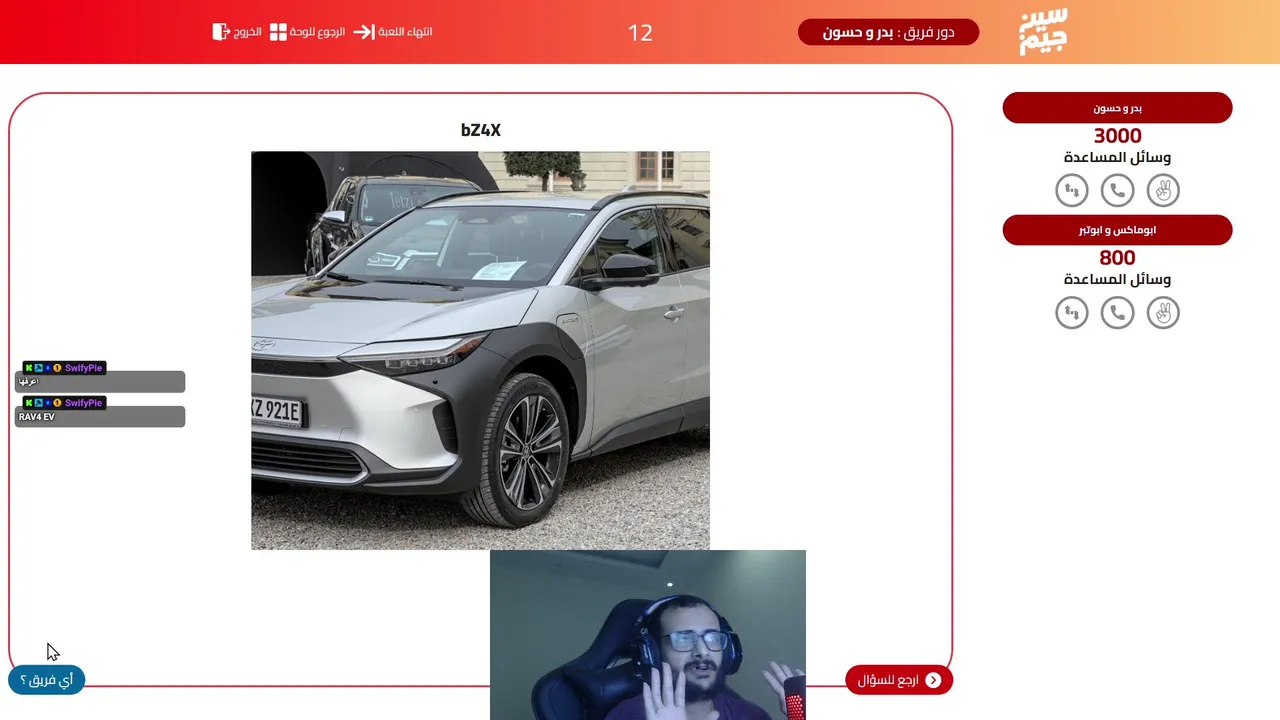Click the Toyota car photo
Viewport: 1280px width, 720px height.
coord(480,350)
